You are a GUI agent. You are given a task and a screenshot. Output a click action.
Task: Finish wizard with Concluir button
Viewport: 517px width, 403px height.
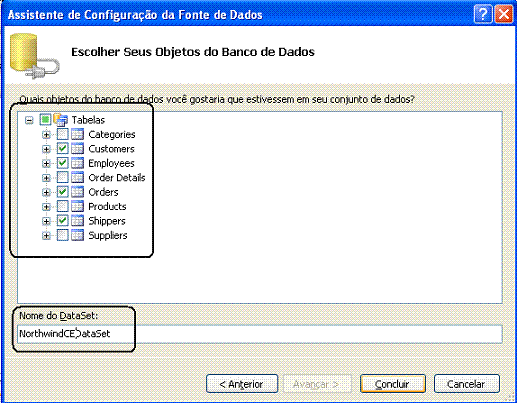coord(393,384)
